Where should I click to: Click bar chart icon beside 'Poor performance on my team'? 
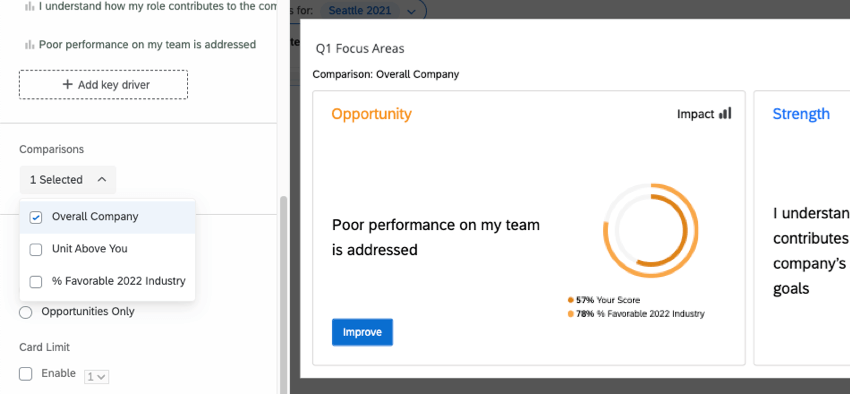pyautogui.click(x=30, y=45)
